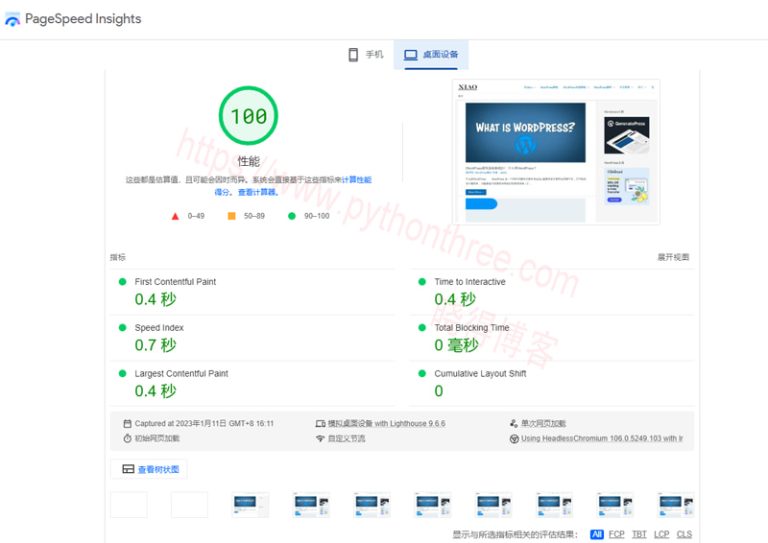This screenshot has height=543, width=768.
Task: Expand the metrics with 展开视图
Action: [672, 258]
